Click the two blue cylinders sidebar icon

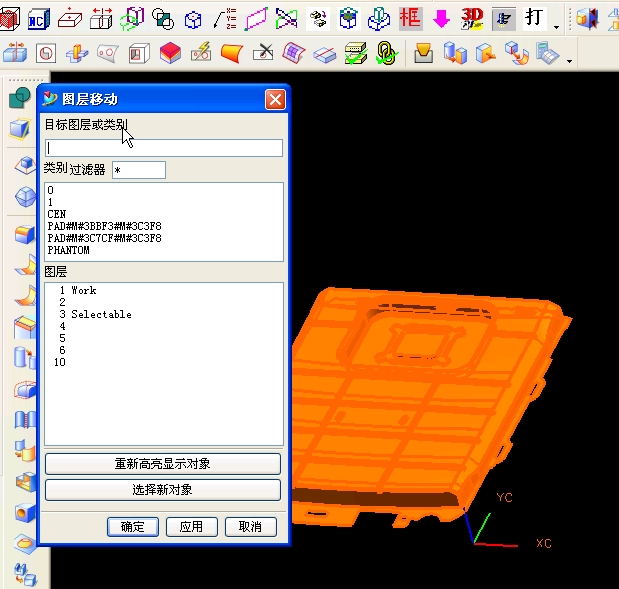click(x=24, y=357)
